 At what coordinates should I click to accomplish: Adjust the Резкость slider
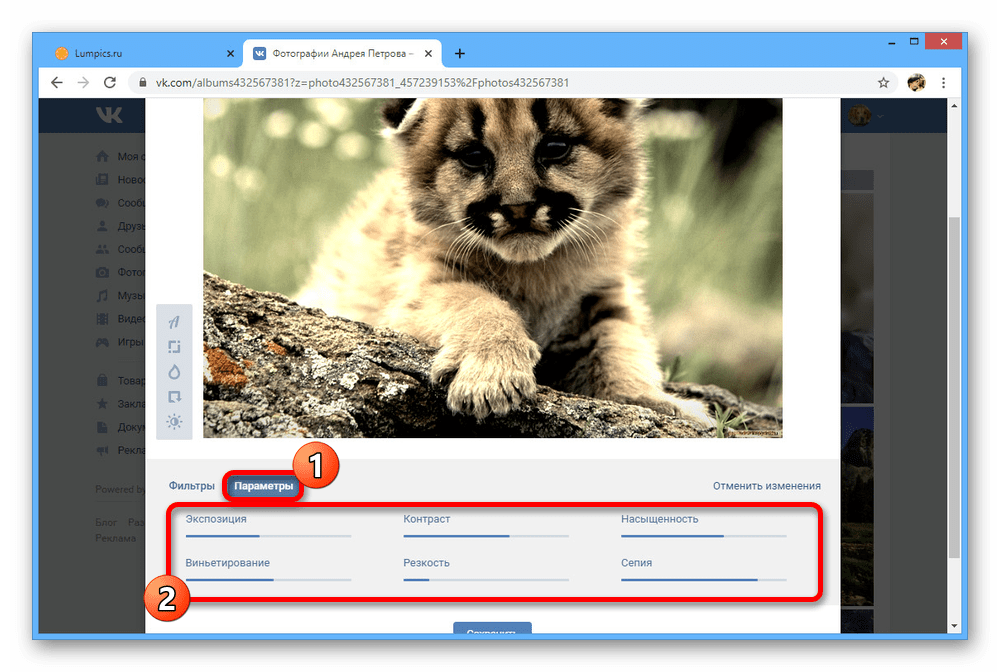tap(485, 580)
